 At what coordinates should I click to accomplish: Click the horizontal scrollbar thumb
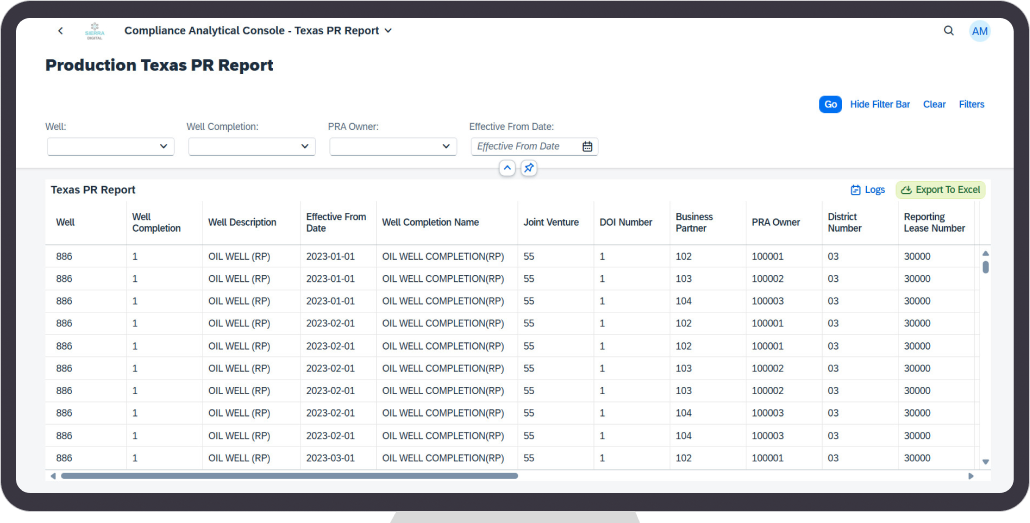289,476
